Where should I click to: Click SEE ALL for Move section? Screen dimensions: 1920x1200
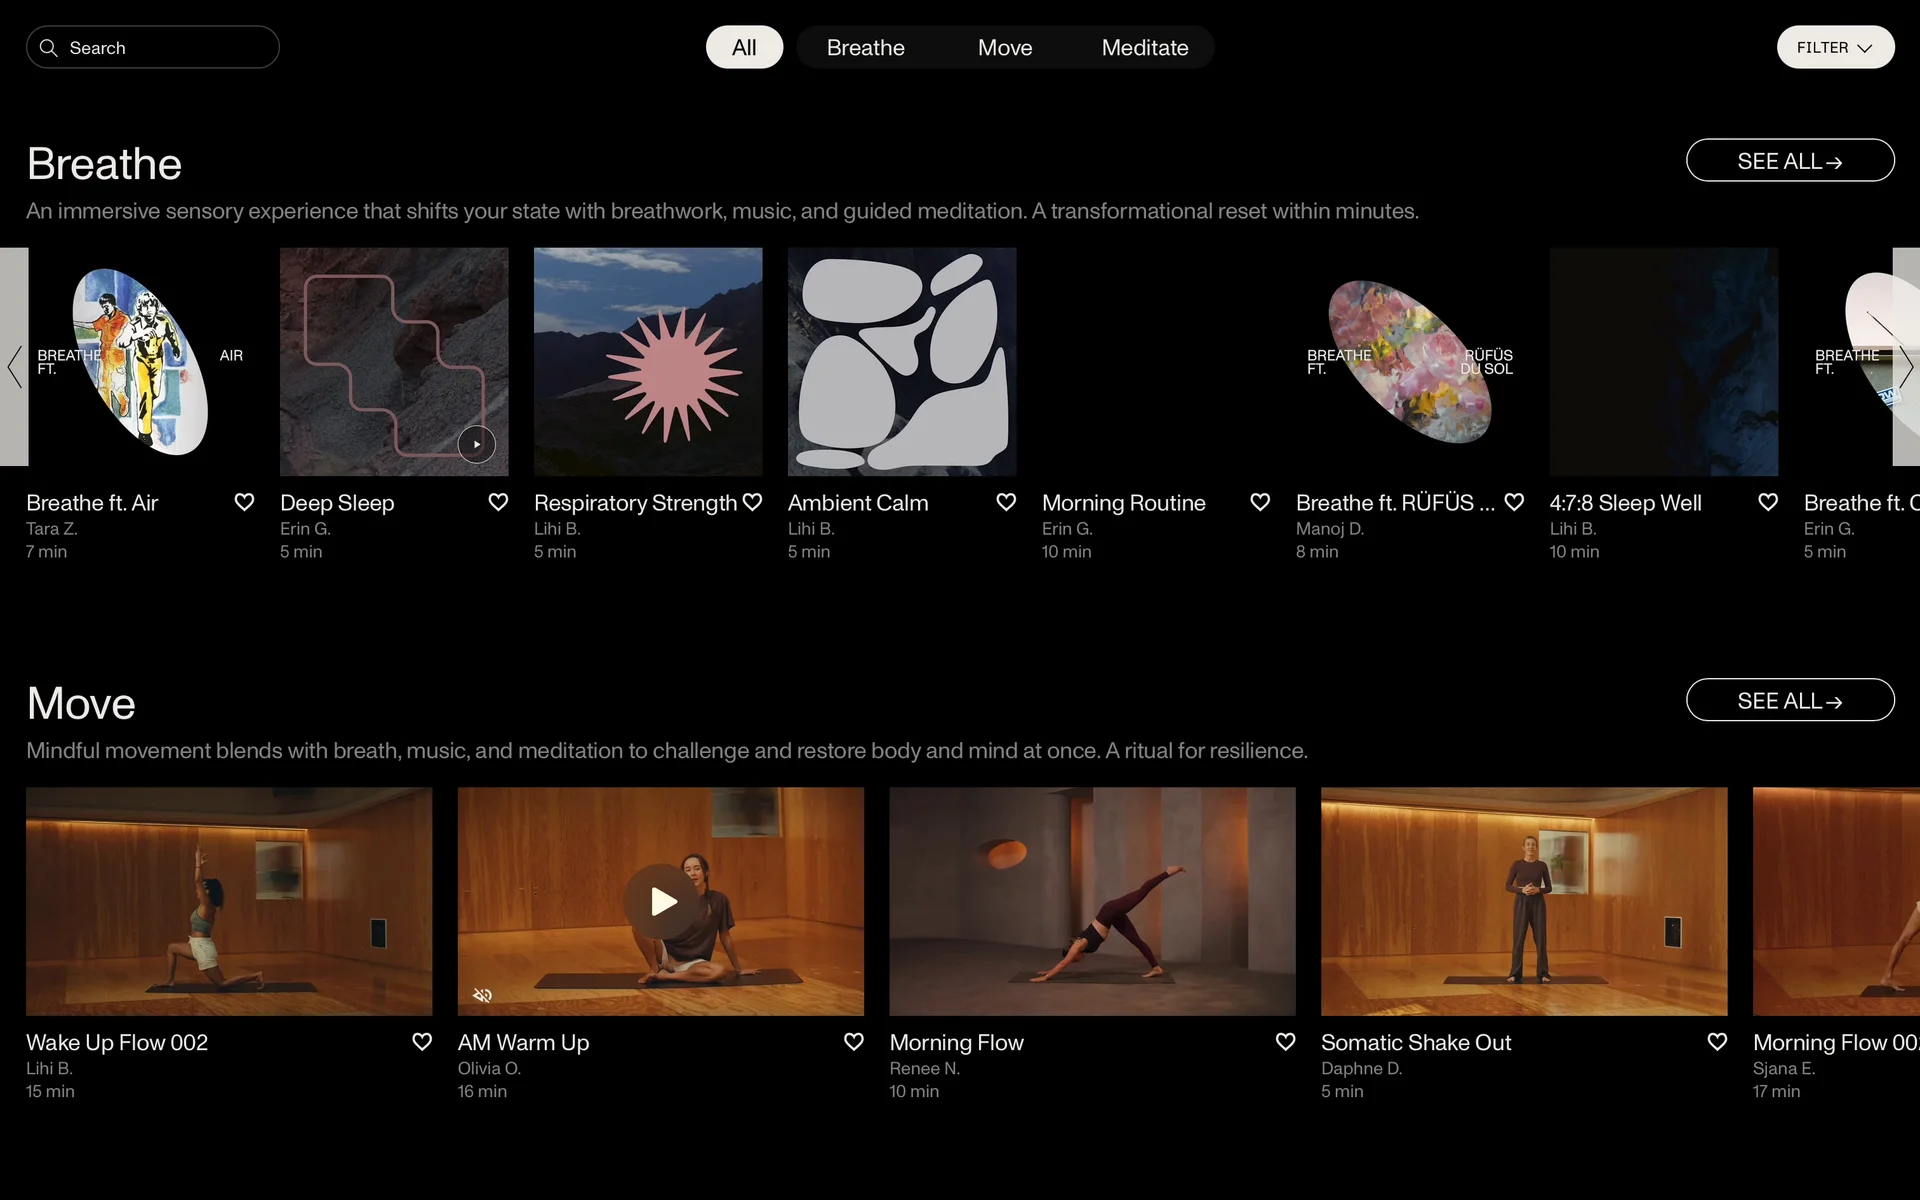coord(1789,701)
